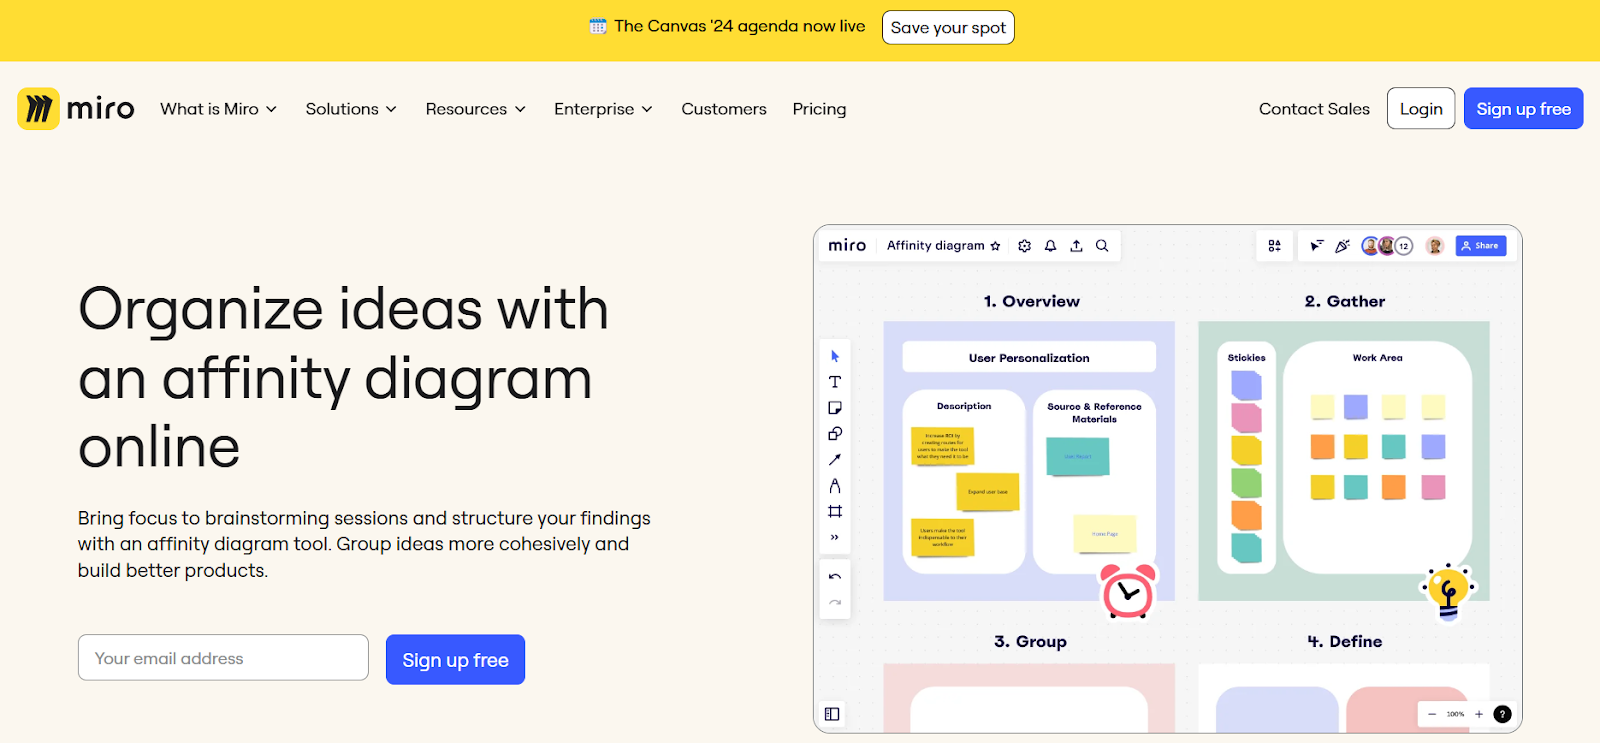Select the pink sticky in Stickies column
1600x743 pixels.
click(1246, 418)
